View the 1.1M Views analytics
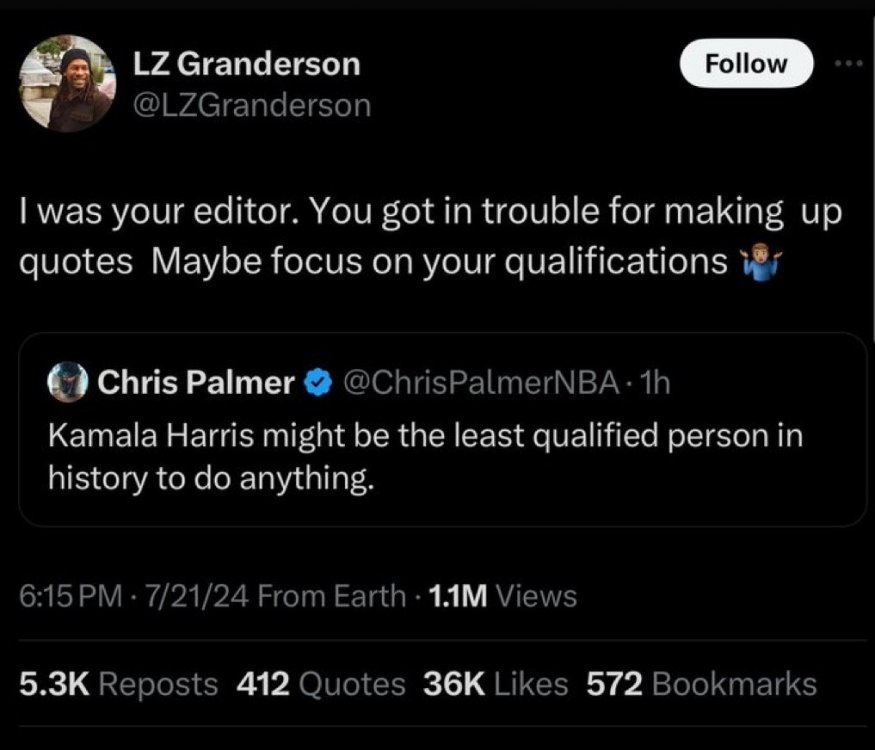 [502, 597]
